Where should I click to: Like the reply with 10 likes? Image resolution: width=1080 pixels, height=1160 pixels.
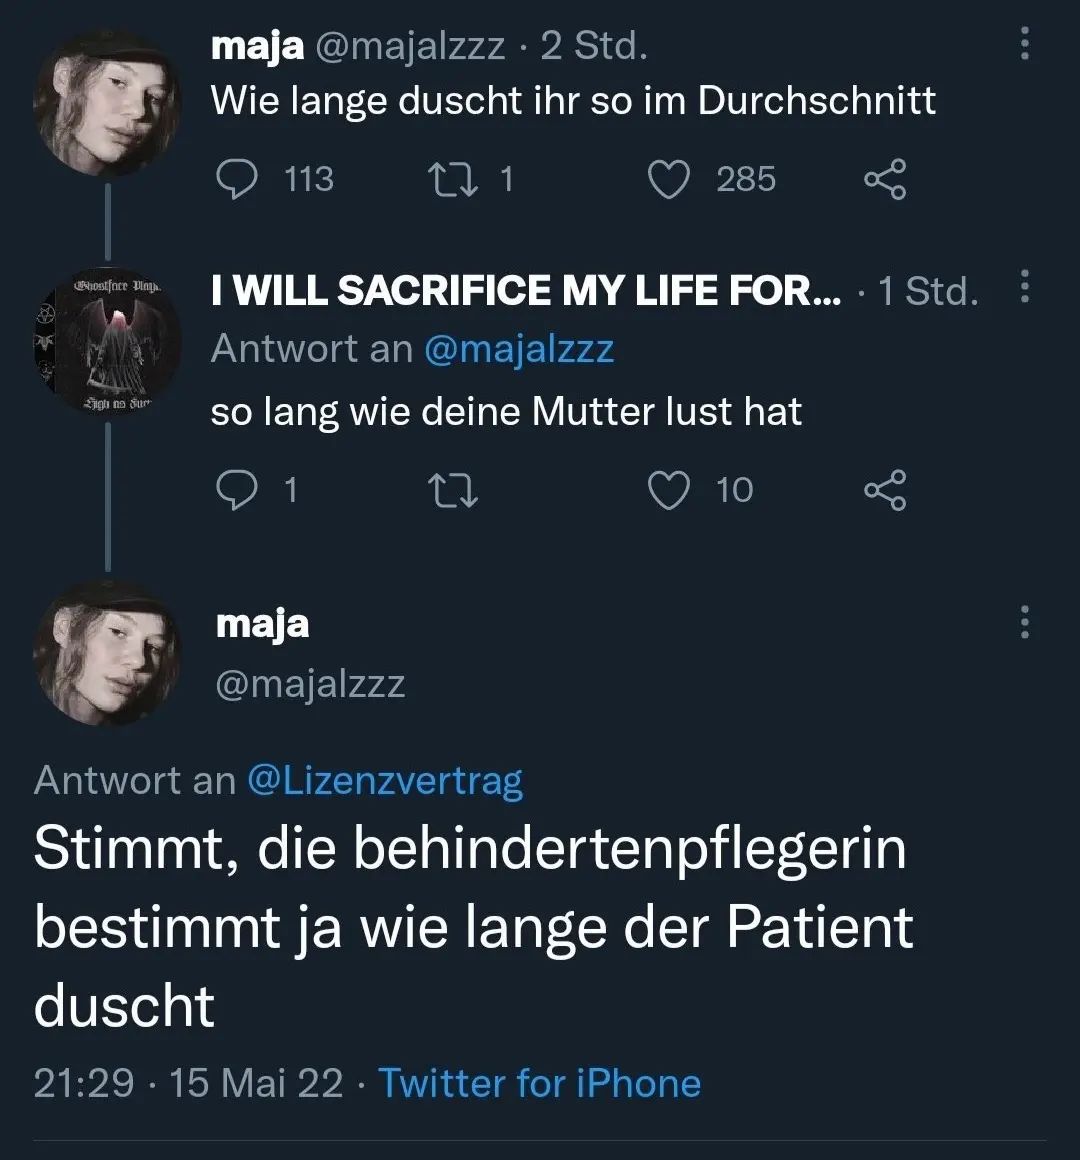[x=670, y=489]
